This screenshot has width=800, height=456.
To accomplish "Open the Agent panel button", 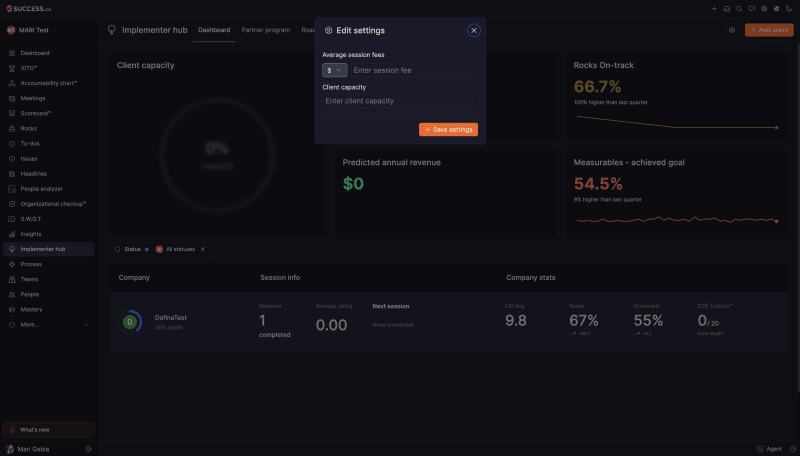I will pyautogui.click(x=769, y=449).
